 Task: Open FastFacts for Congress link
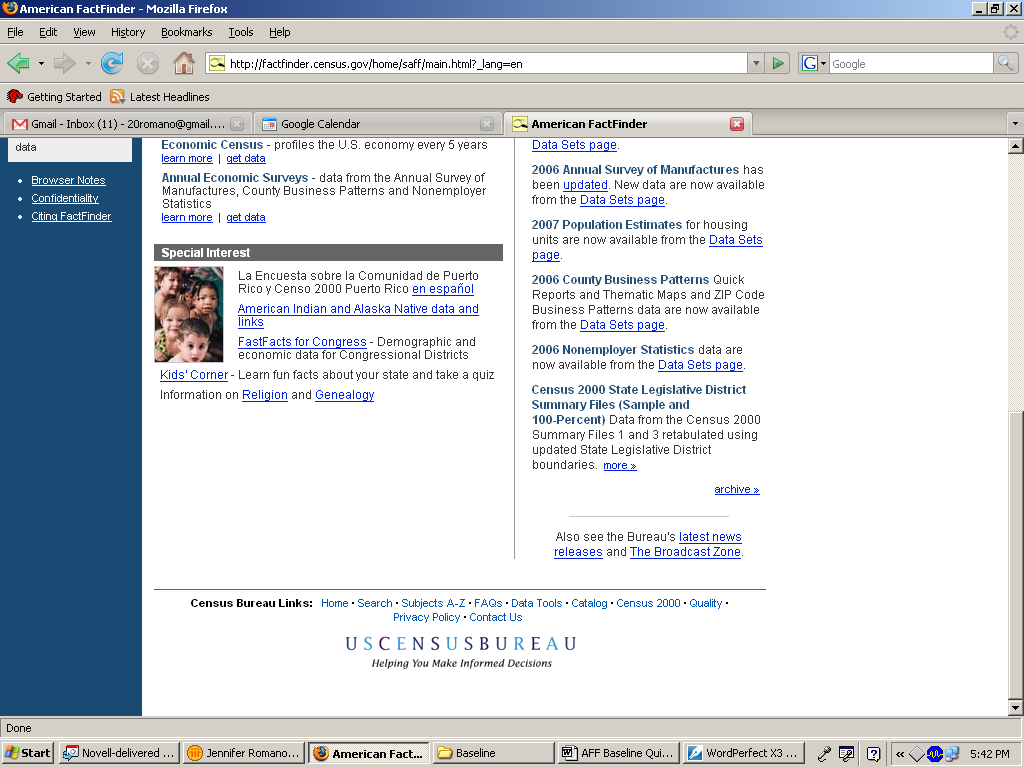tap(302, 342)
